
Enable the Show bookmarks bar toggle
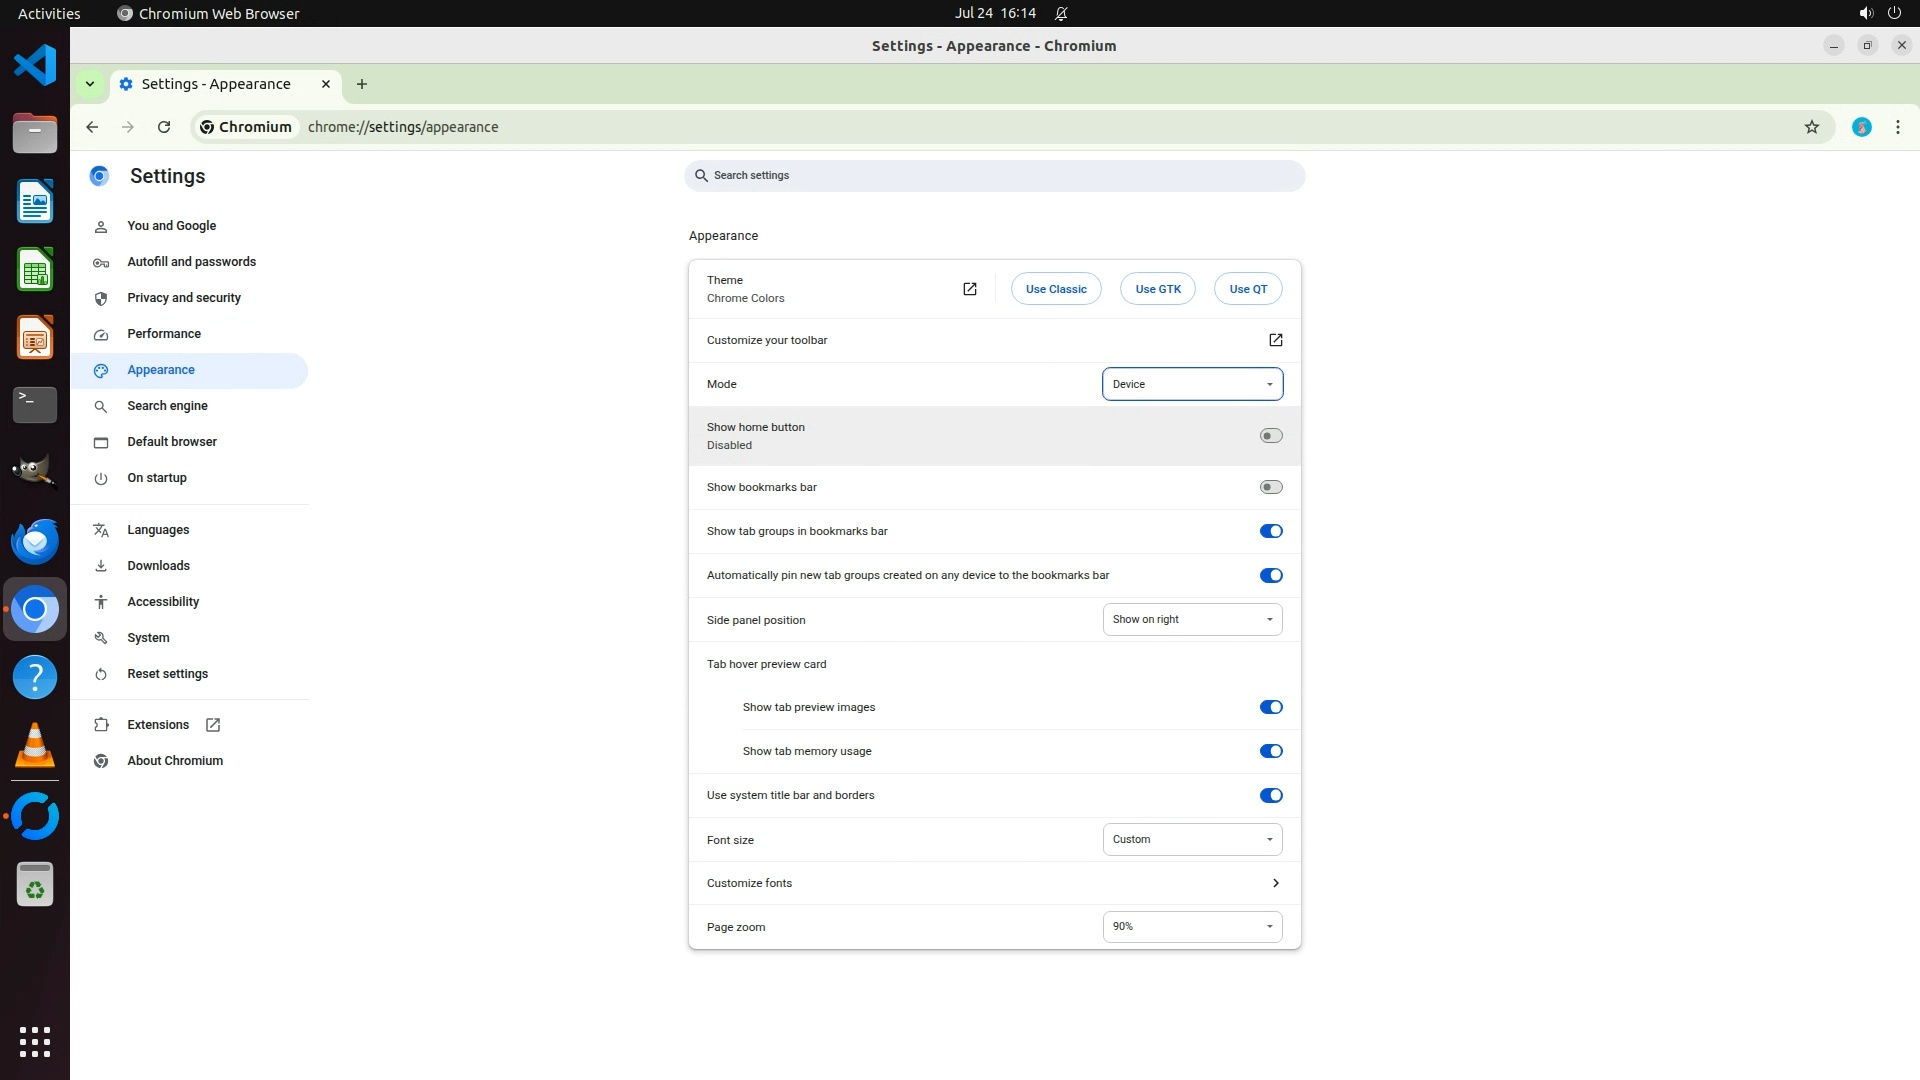click(x=1270, y=487)
